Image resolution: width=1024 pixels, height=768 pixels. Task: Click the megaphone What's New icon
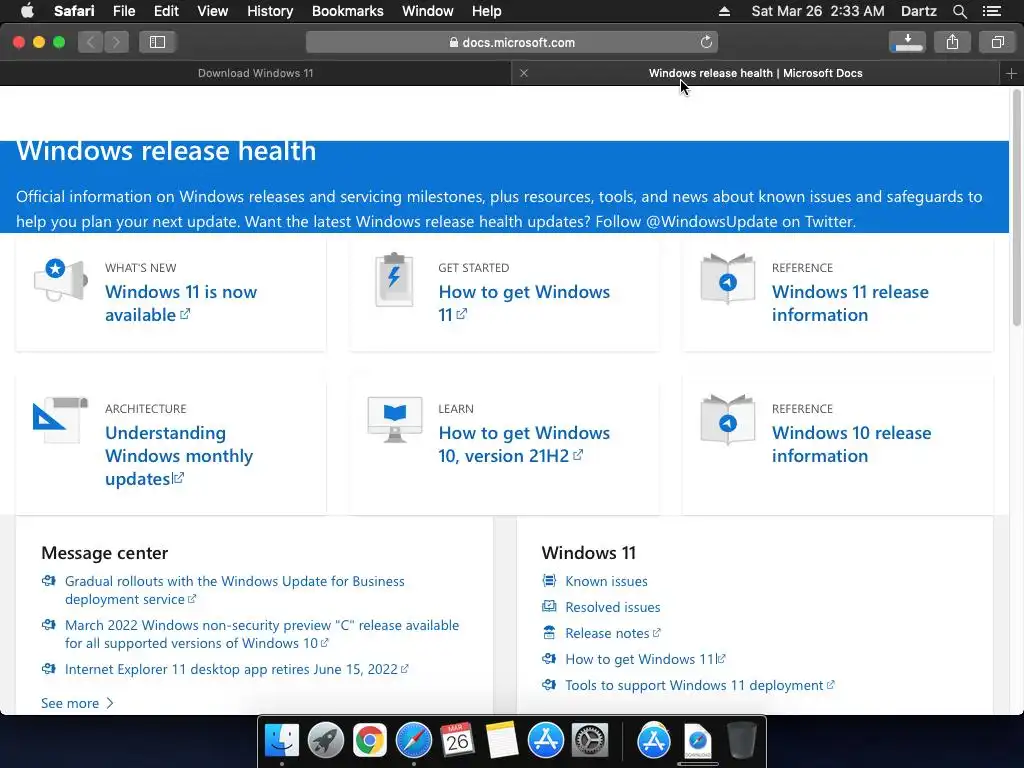pos(60,280)
